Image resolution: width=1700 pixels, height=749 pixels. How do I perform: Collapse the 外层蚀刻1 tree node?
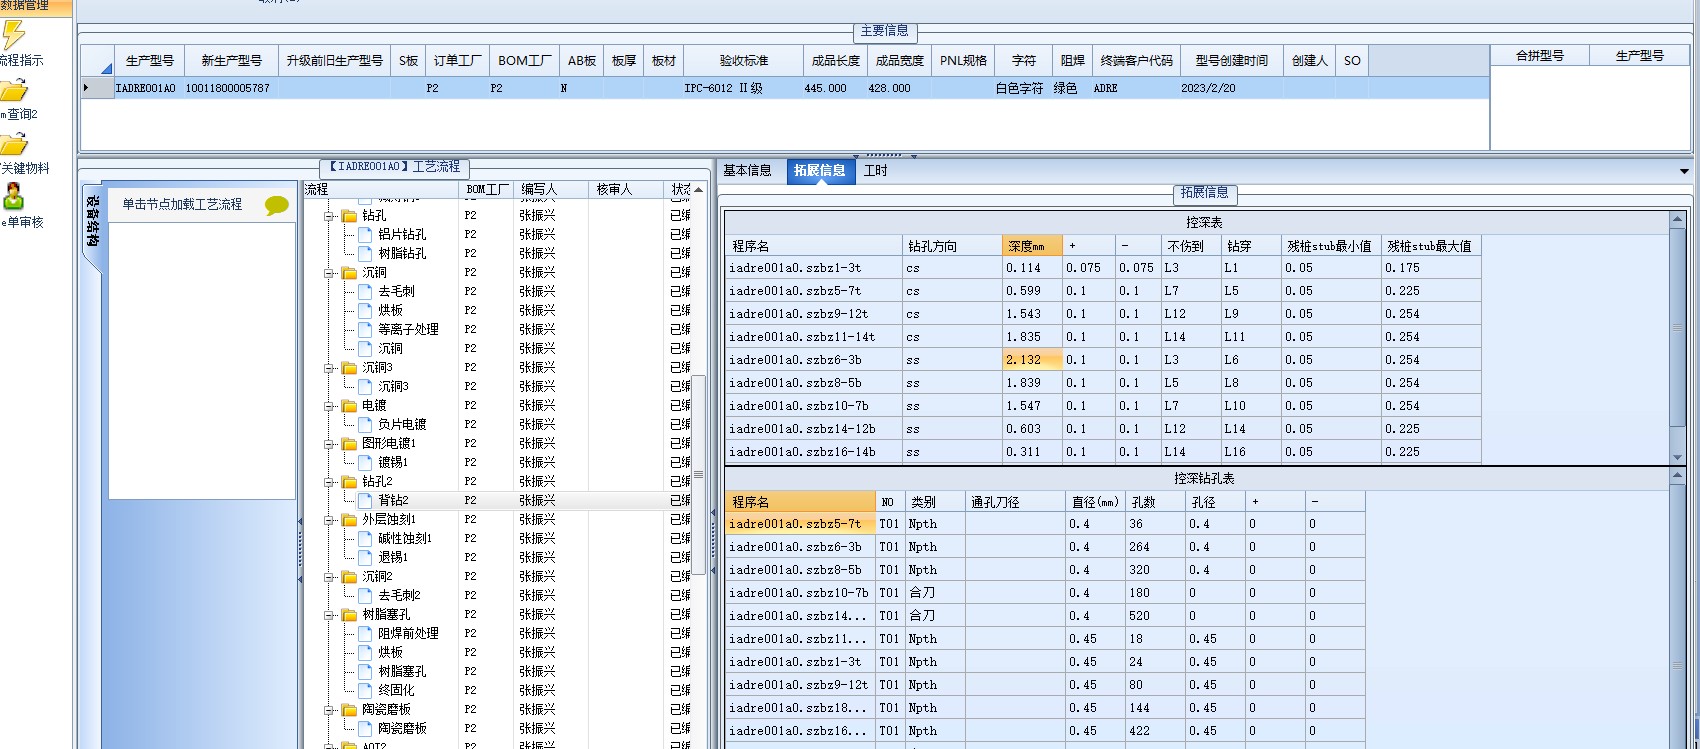click(328, 520)
